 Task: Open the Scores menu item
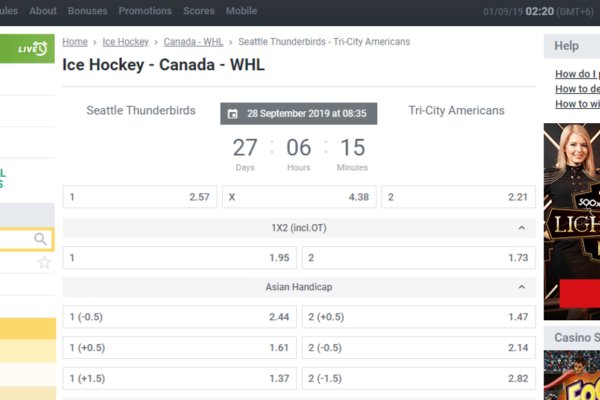pyautogui.click(x=199, y=11)
